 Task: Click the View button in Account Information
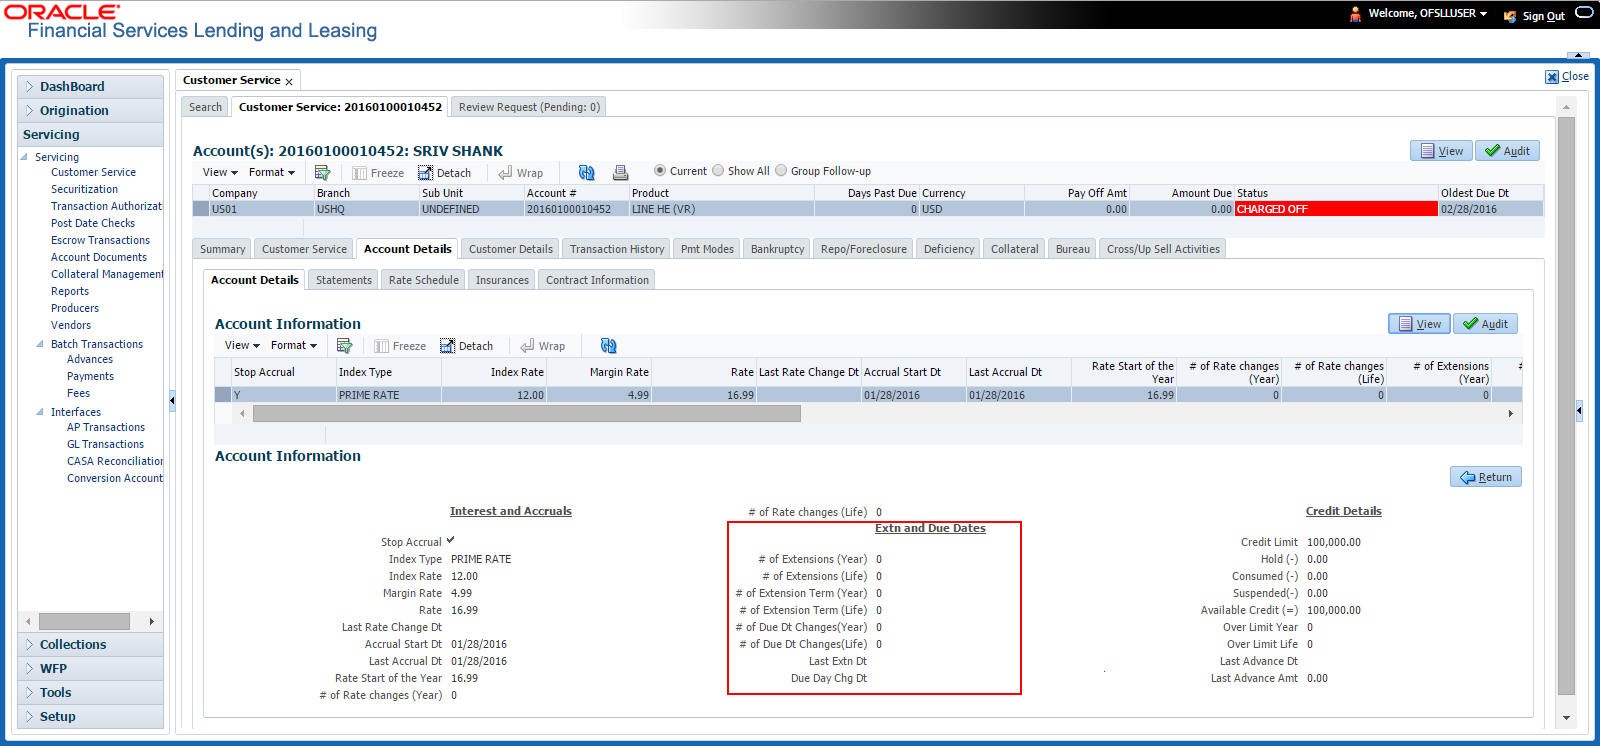click(x=1419, y=324)
